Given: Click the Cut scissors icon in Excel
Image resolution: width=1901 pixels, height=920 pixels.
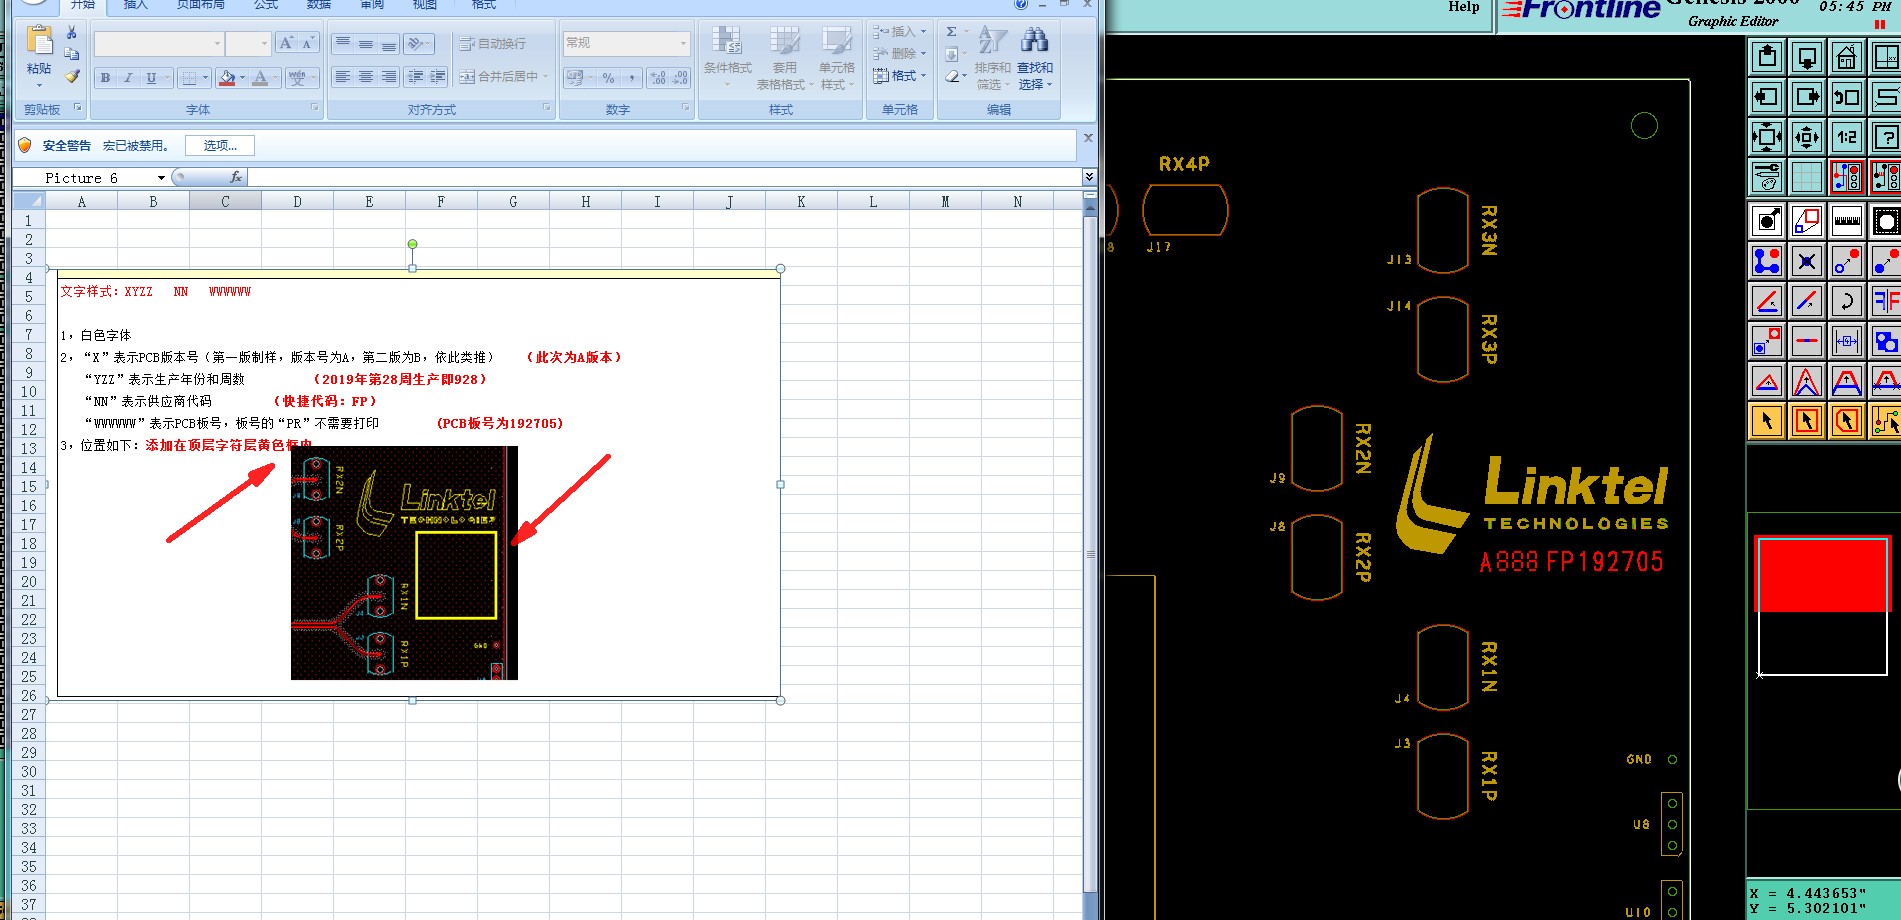Looking at the screenshot, I should (72, 32).
